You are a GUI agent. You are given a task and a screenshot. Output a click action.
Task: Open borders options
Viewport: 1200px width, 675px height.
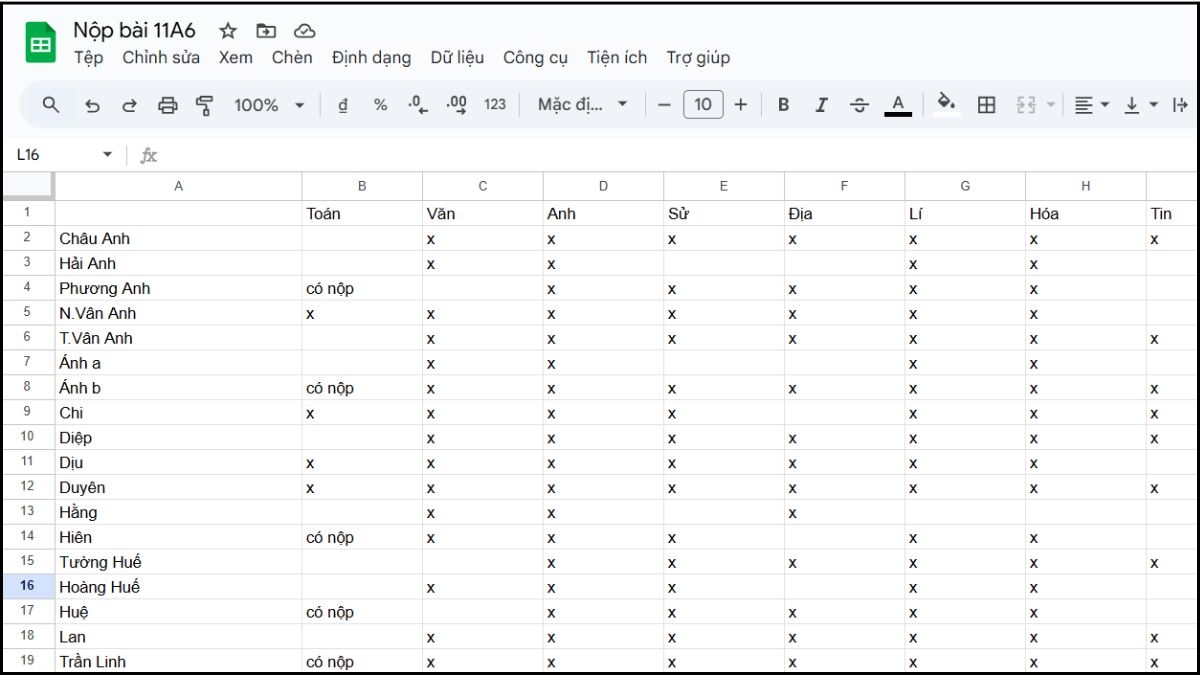pos(986,104)
